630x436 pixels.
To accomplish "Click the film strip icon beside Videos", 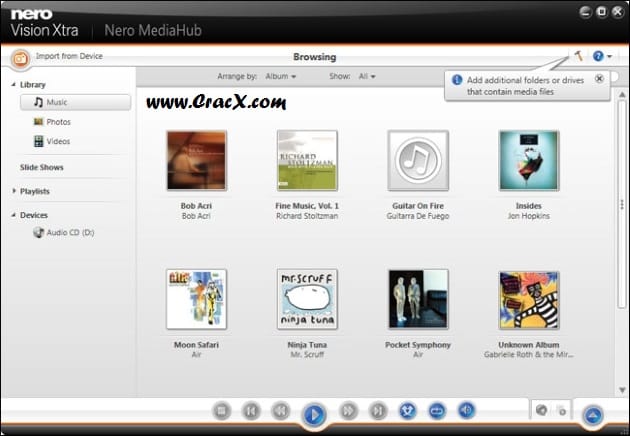I will point(39,141).
